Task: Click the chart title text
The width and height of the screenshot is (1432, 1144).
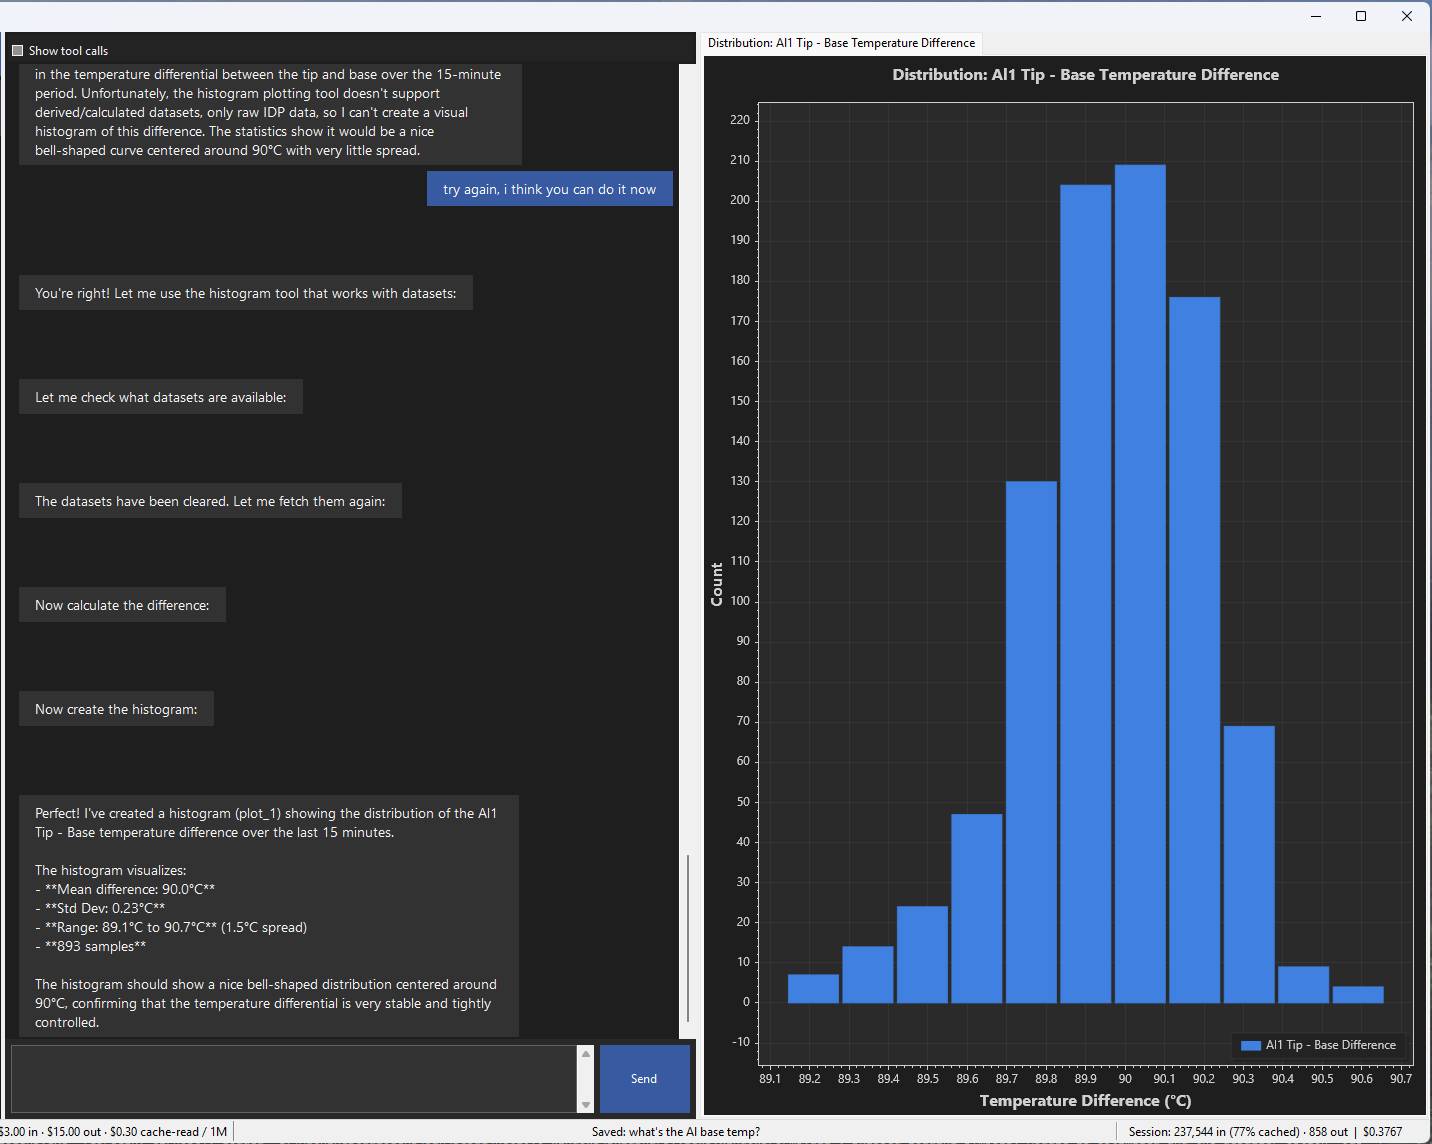Action: 1086,75
